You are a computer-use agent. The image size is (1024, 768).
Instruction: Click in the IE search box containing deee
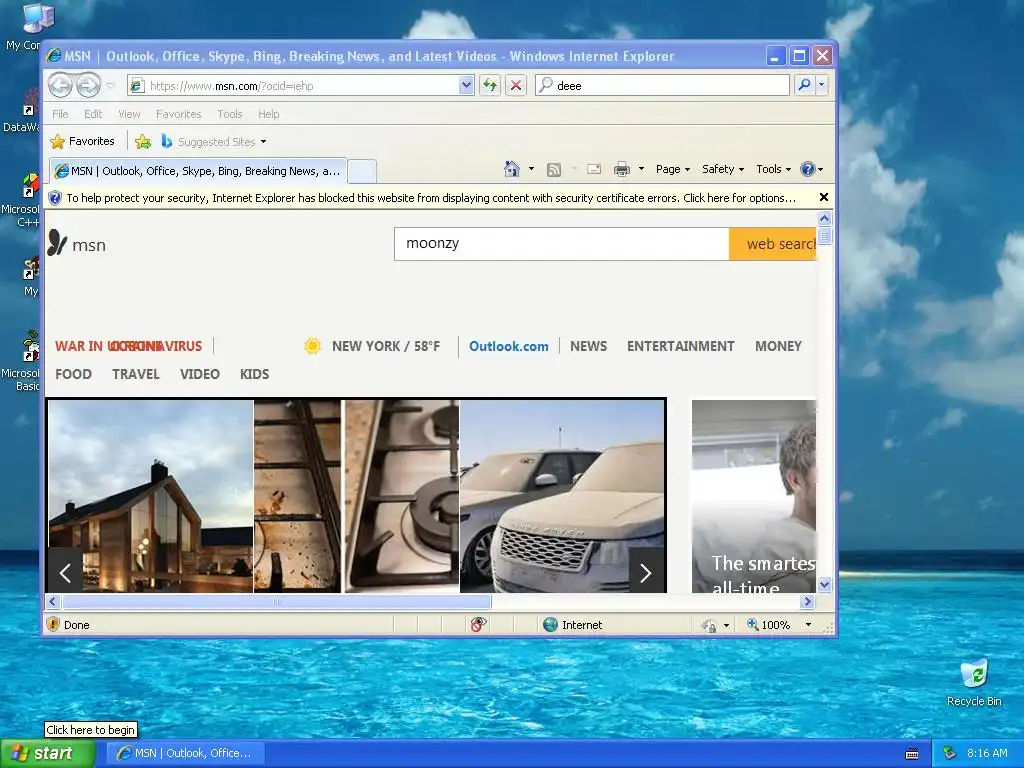click(x=662, y=86)
